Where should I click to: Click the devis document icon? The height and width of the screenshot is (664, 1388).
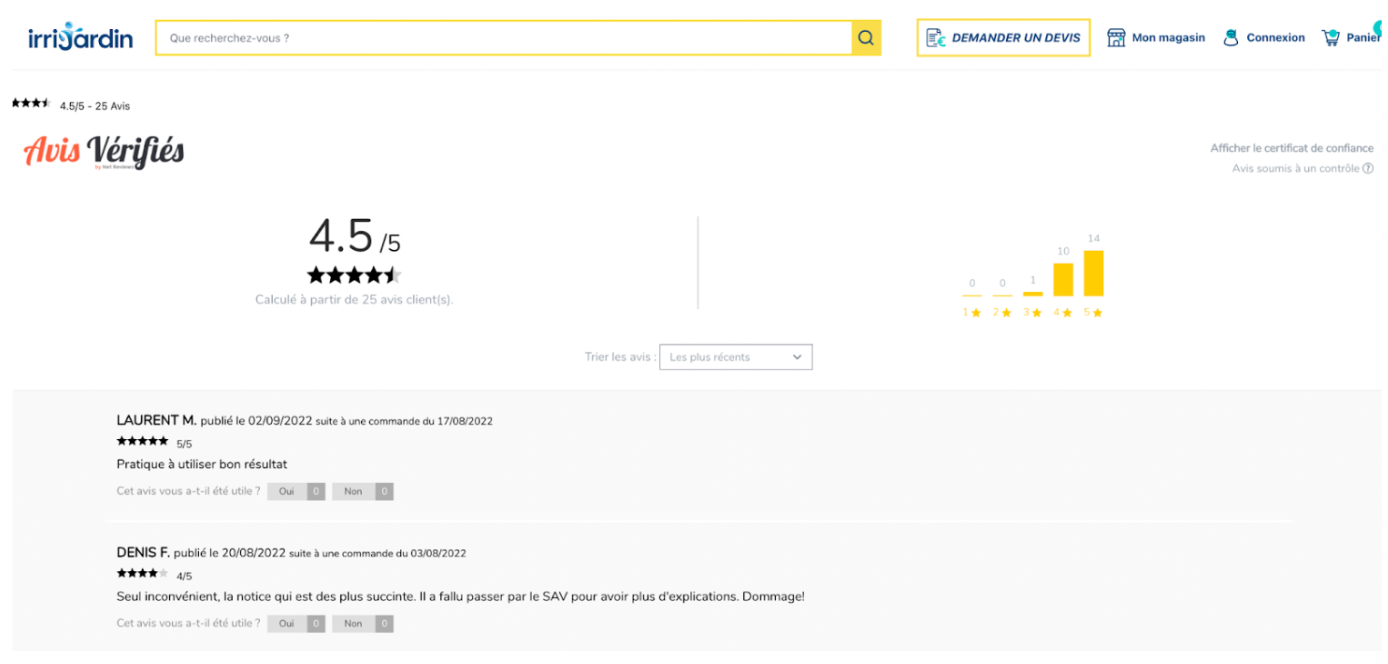tap(936, 37)
